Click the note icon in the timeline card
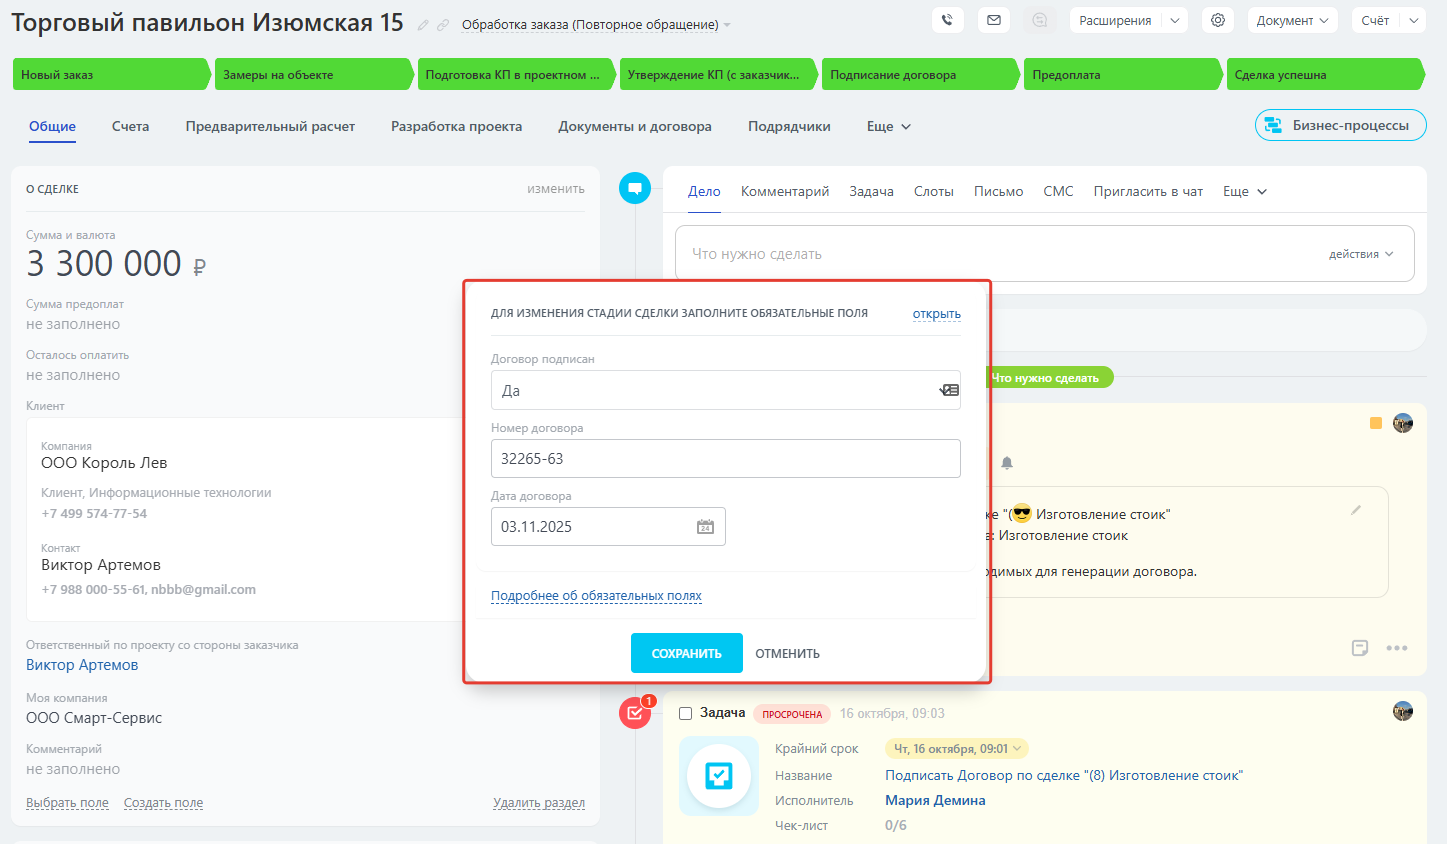1447x844 pixels. point(1360,648)
